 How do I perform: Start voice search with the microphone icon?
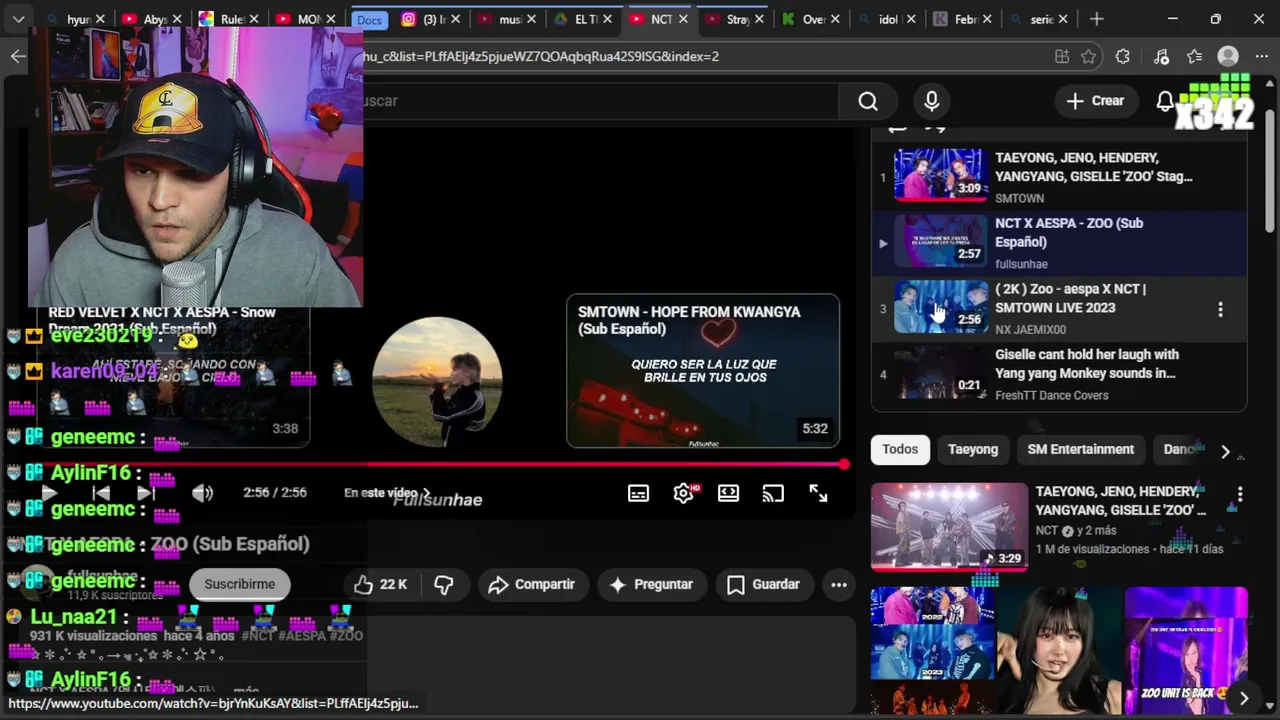coord(931,101)
